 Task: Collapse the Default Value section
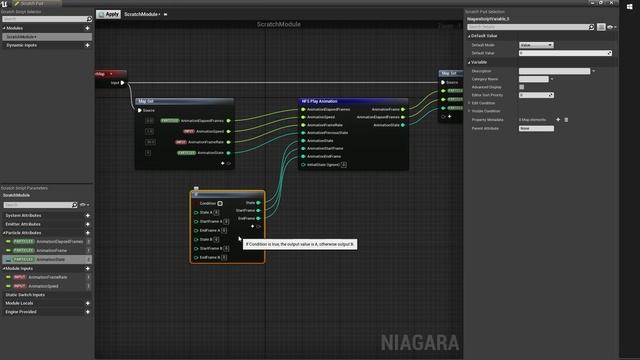[469, 36]
